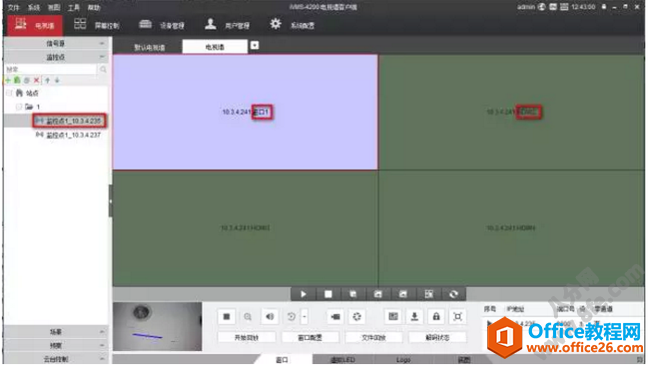Screen dimensions: 650x365
Task: Click the red X delete icon
Action: pos(36,80)
